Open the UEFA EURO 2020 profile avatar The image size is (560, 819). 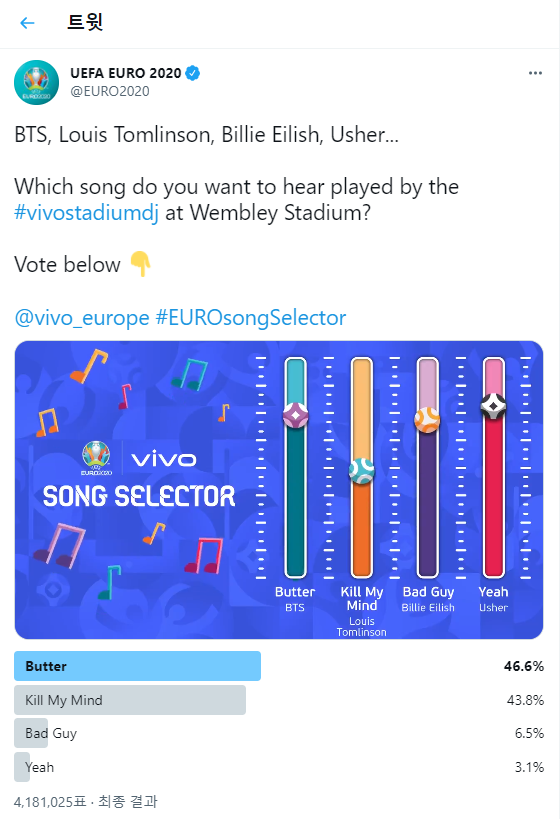pos(37,83)
